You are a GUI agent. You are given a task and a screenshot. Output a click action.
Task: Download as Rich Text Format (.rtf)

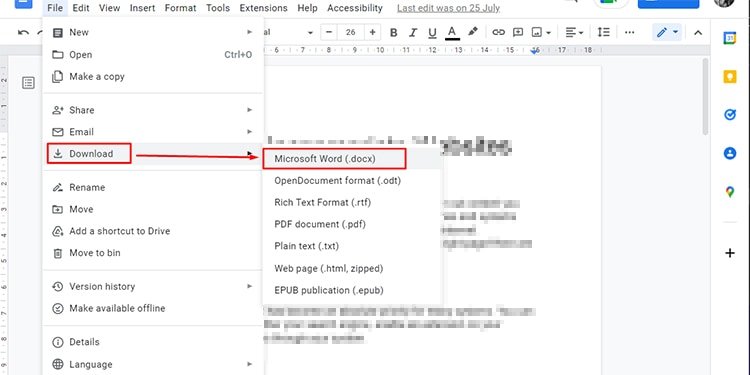[352, 202]
